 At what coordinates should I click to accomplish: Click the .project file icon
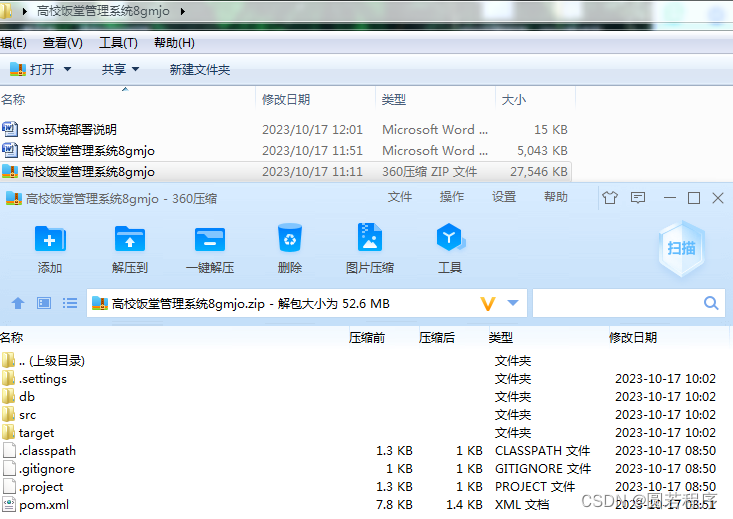[9, 486]
